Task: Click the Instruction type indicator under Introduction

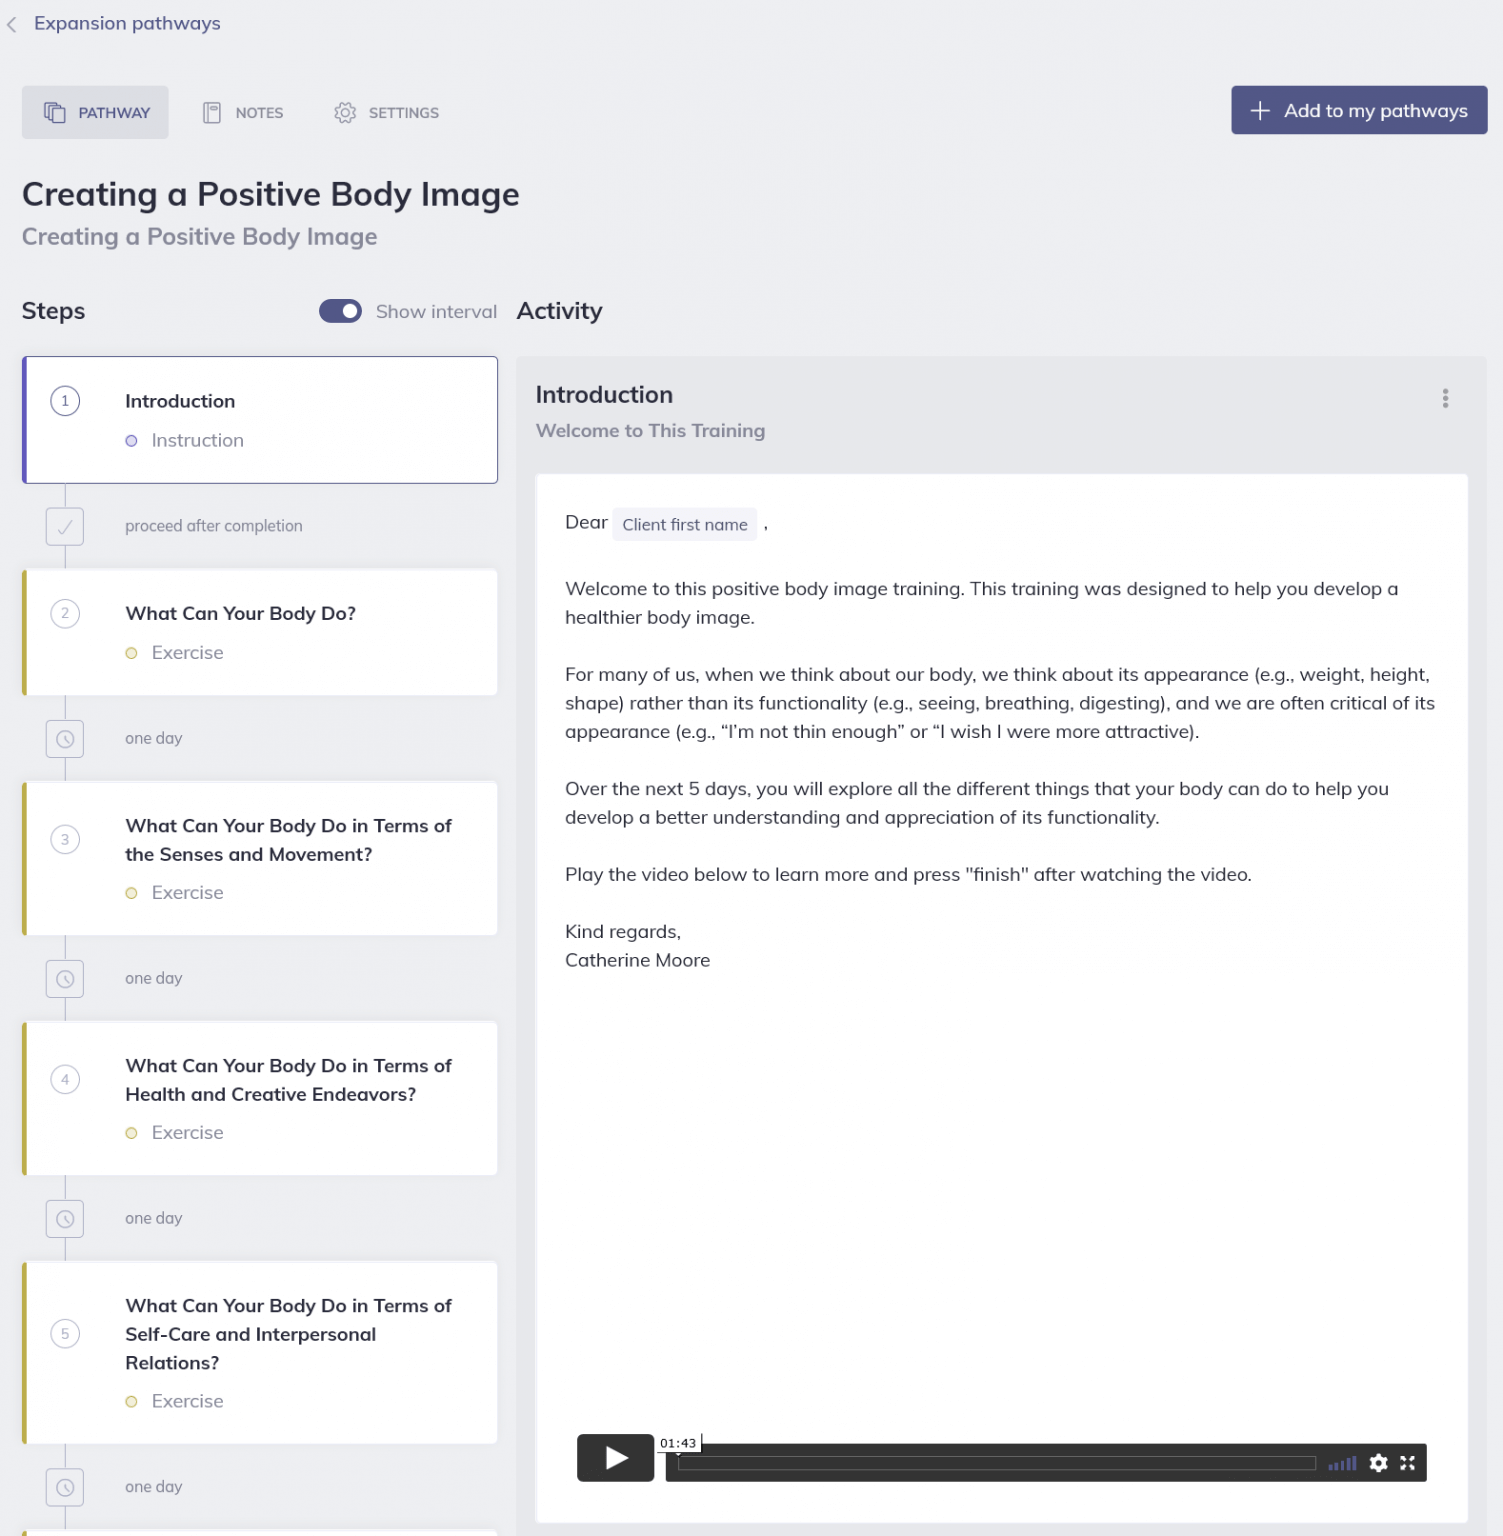Action: coord(132,440)
